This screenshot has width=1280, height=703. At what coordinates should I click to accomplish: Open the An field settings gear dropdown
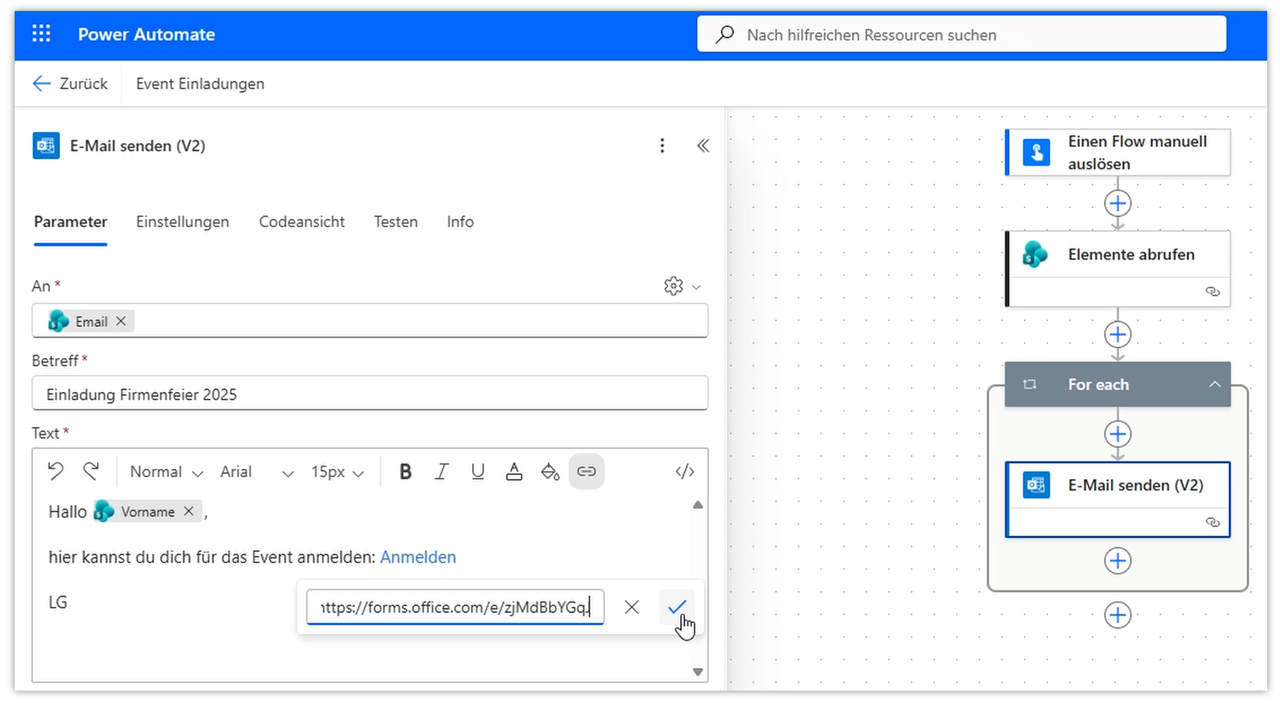pos(682,286)
